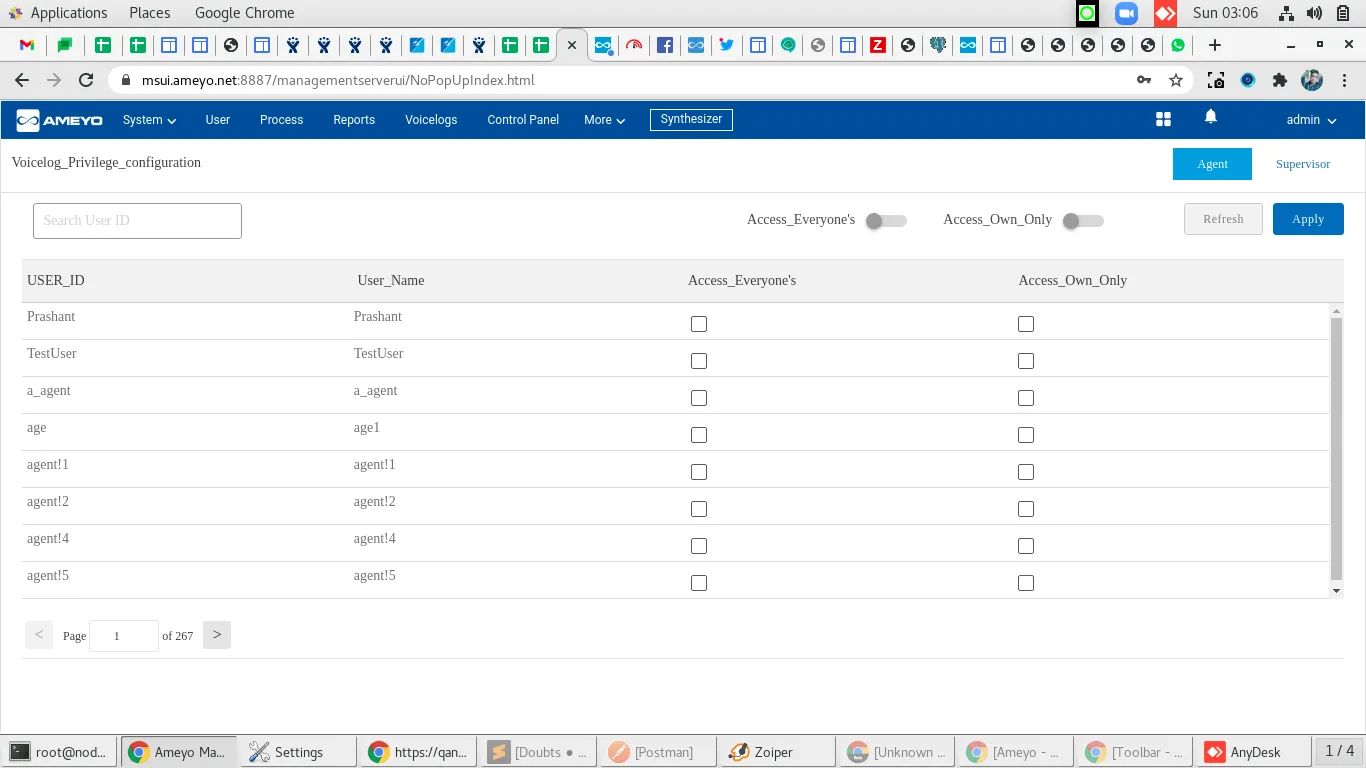The image size is (1366, 768).
Task: Click the user table vertical scrollbar
Action: click(1337, 450)
